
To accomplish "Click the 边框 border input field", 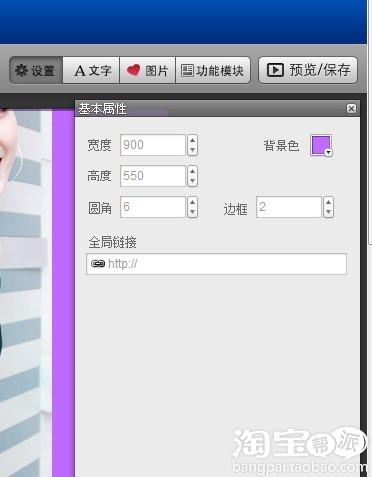I will (289, 207).
